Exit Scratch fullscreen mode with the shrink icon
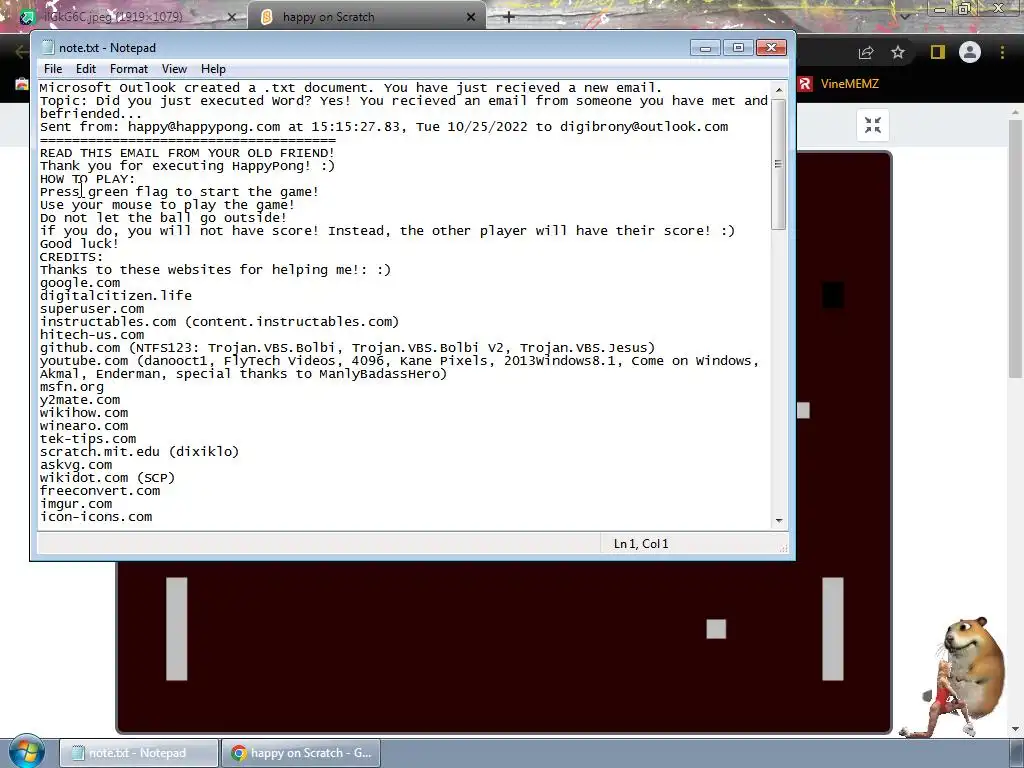Image resolution: width=1024 pixels, height=768 pixels. [x=873, y=125]
